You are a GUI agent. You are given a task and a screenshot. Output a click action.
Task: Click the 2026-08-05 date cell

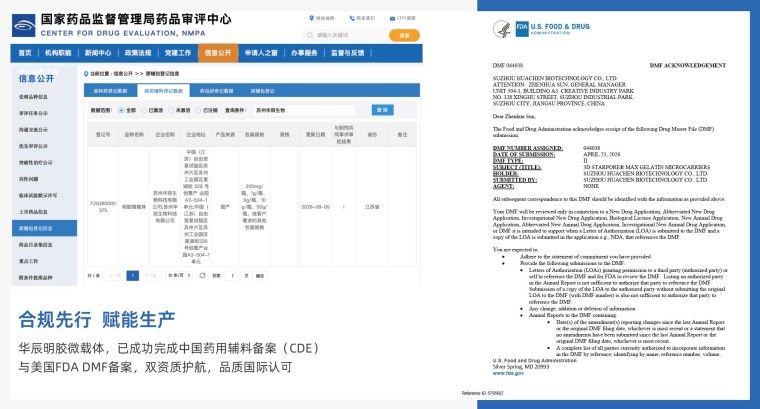point(316,207)
